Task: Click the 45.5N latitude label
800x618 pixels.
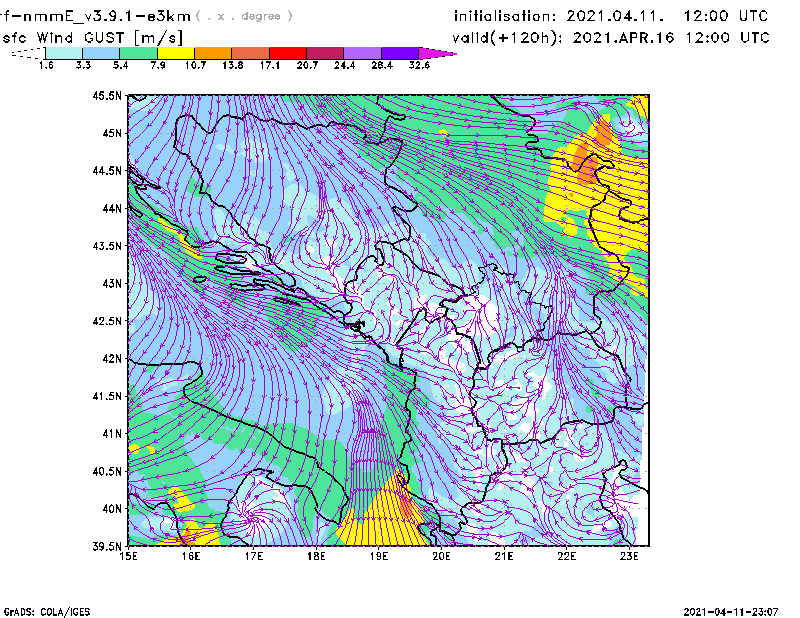Action: coord(107,95)
